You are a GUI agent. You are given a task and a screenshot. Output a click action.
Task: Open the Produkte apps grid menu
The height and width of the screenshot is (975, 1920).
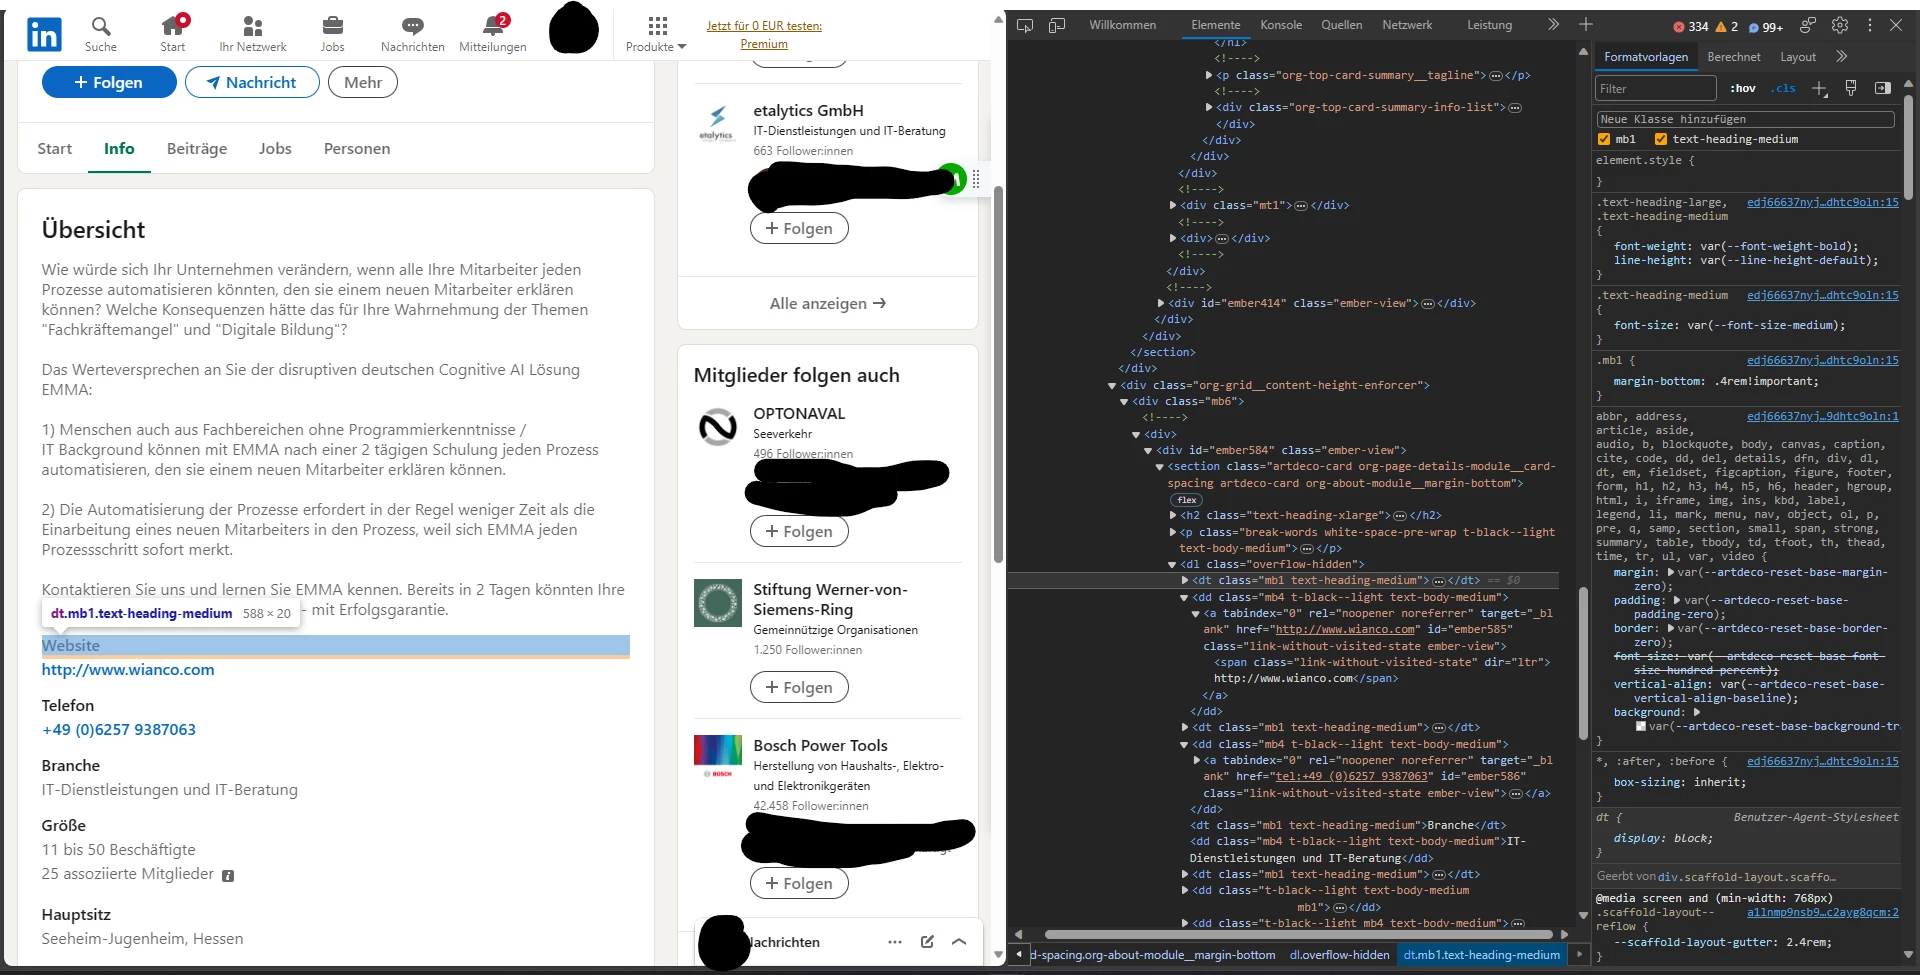[657, 34]
